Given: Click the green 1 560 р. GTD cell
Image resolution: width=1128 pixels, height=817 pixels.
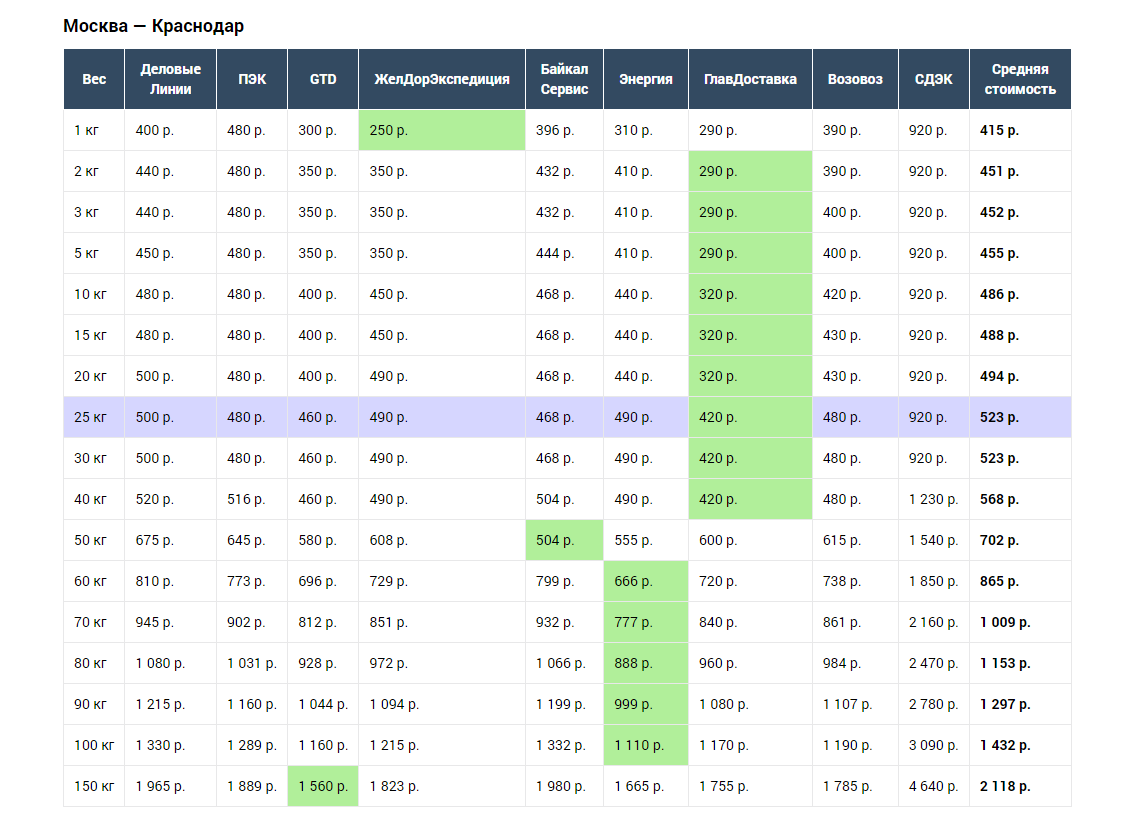Looking at the screenshot, I should tap(323, 786).
